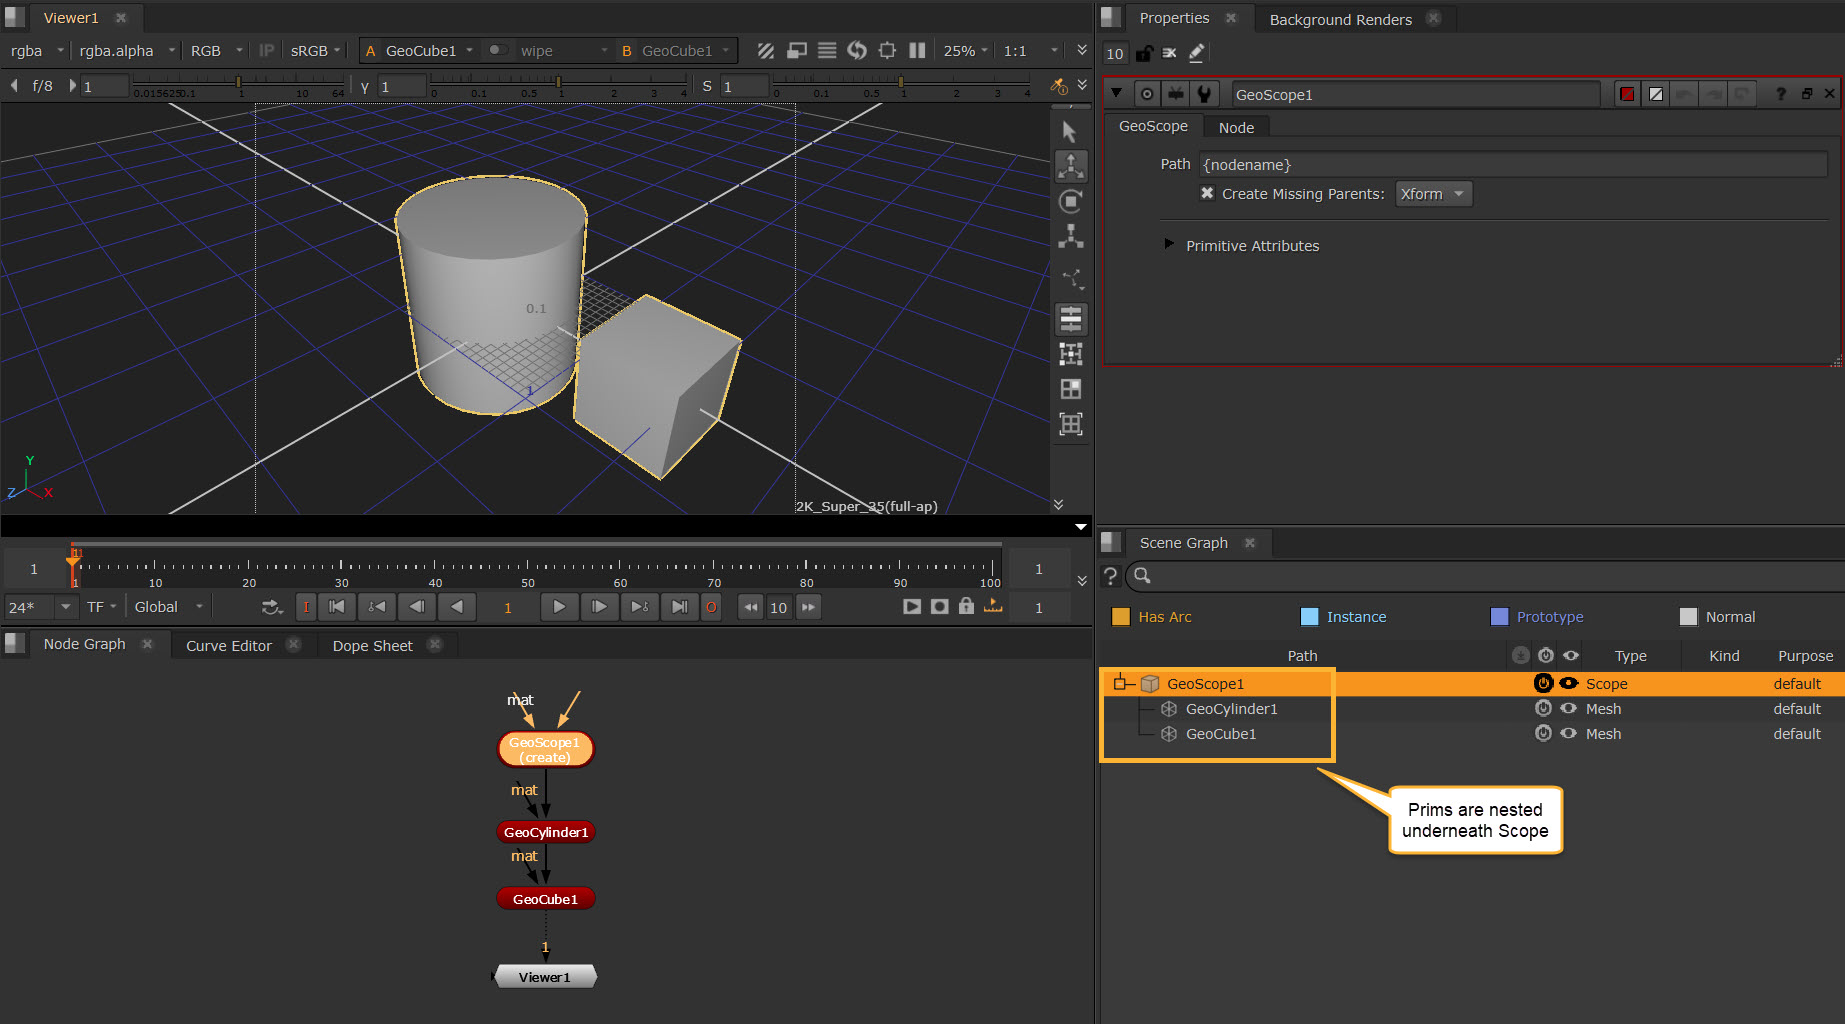Jump to first frame in timeline
1845x1024 pixels.
point(337,606)
